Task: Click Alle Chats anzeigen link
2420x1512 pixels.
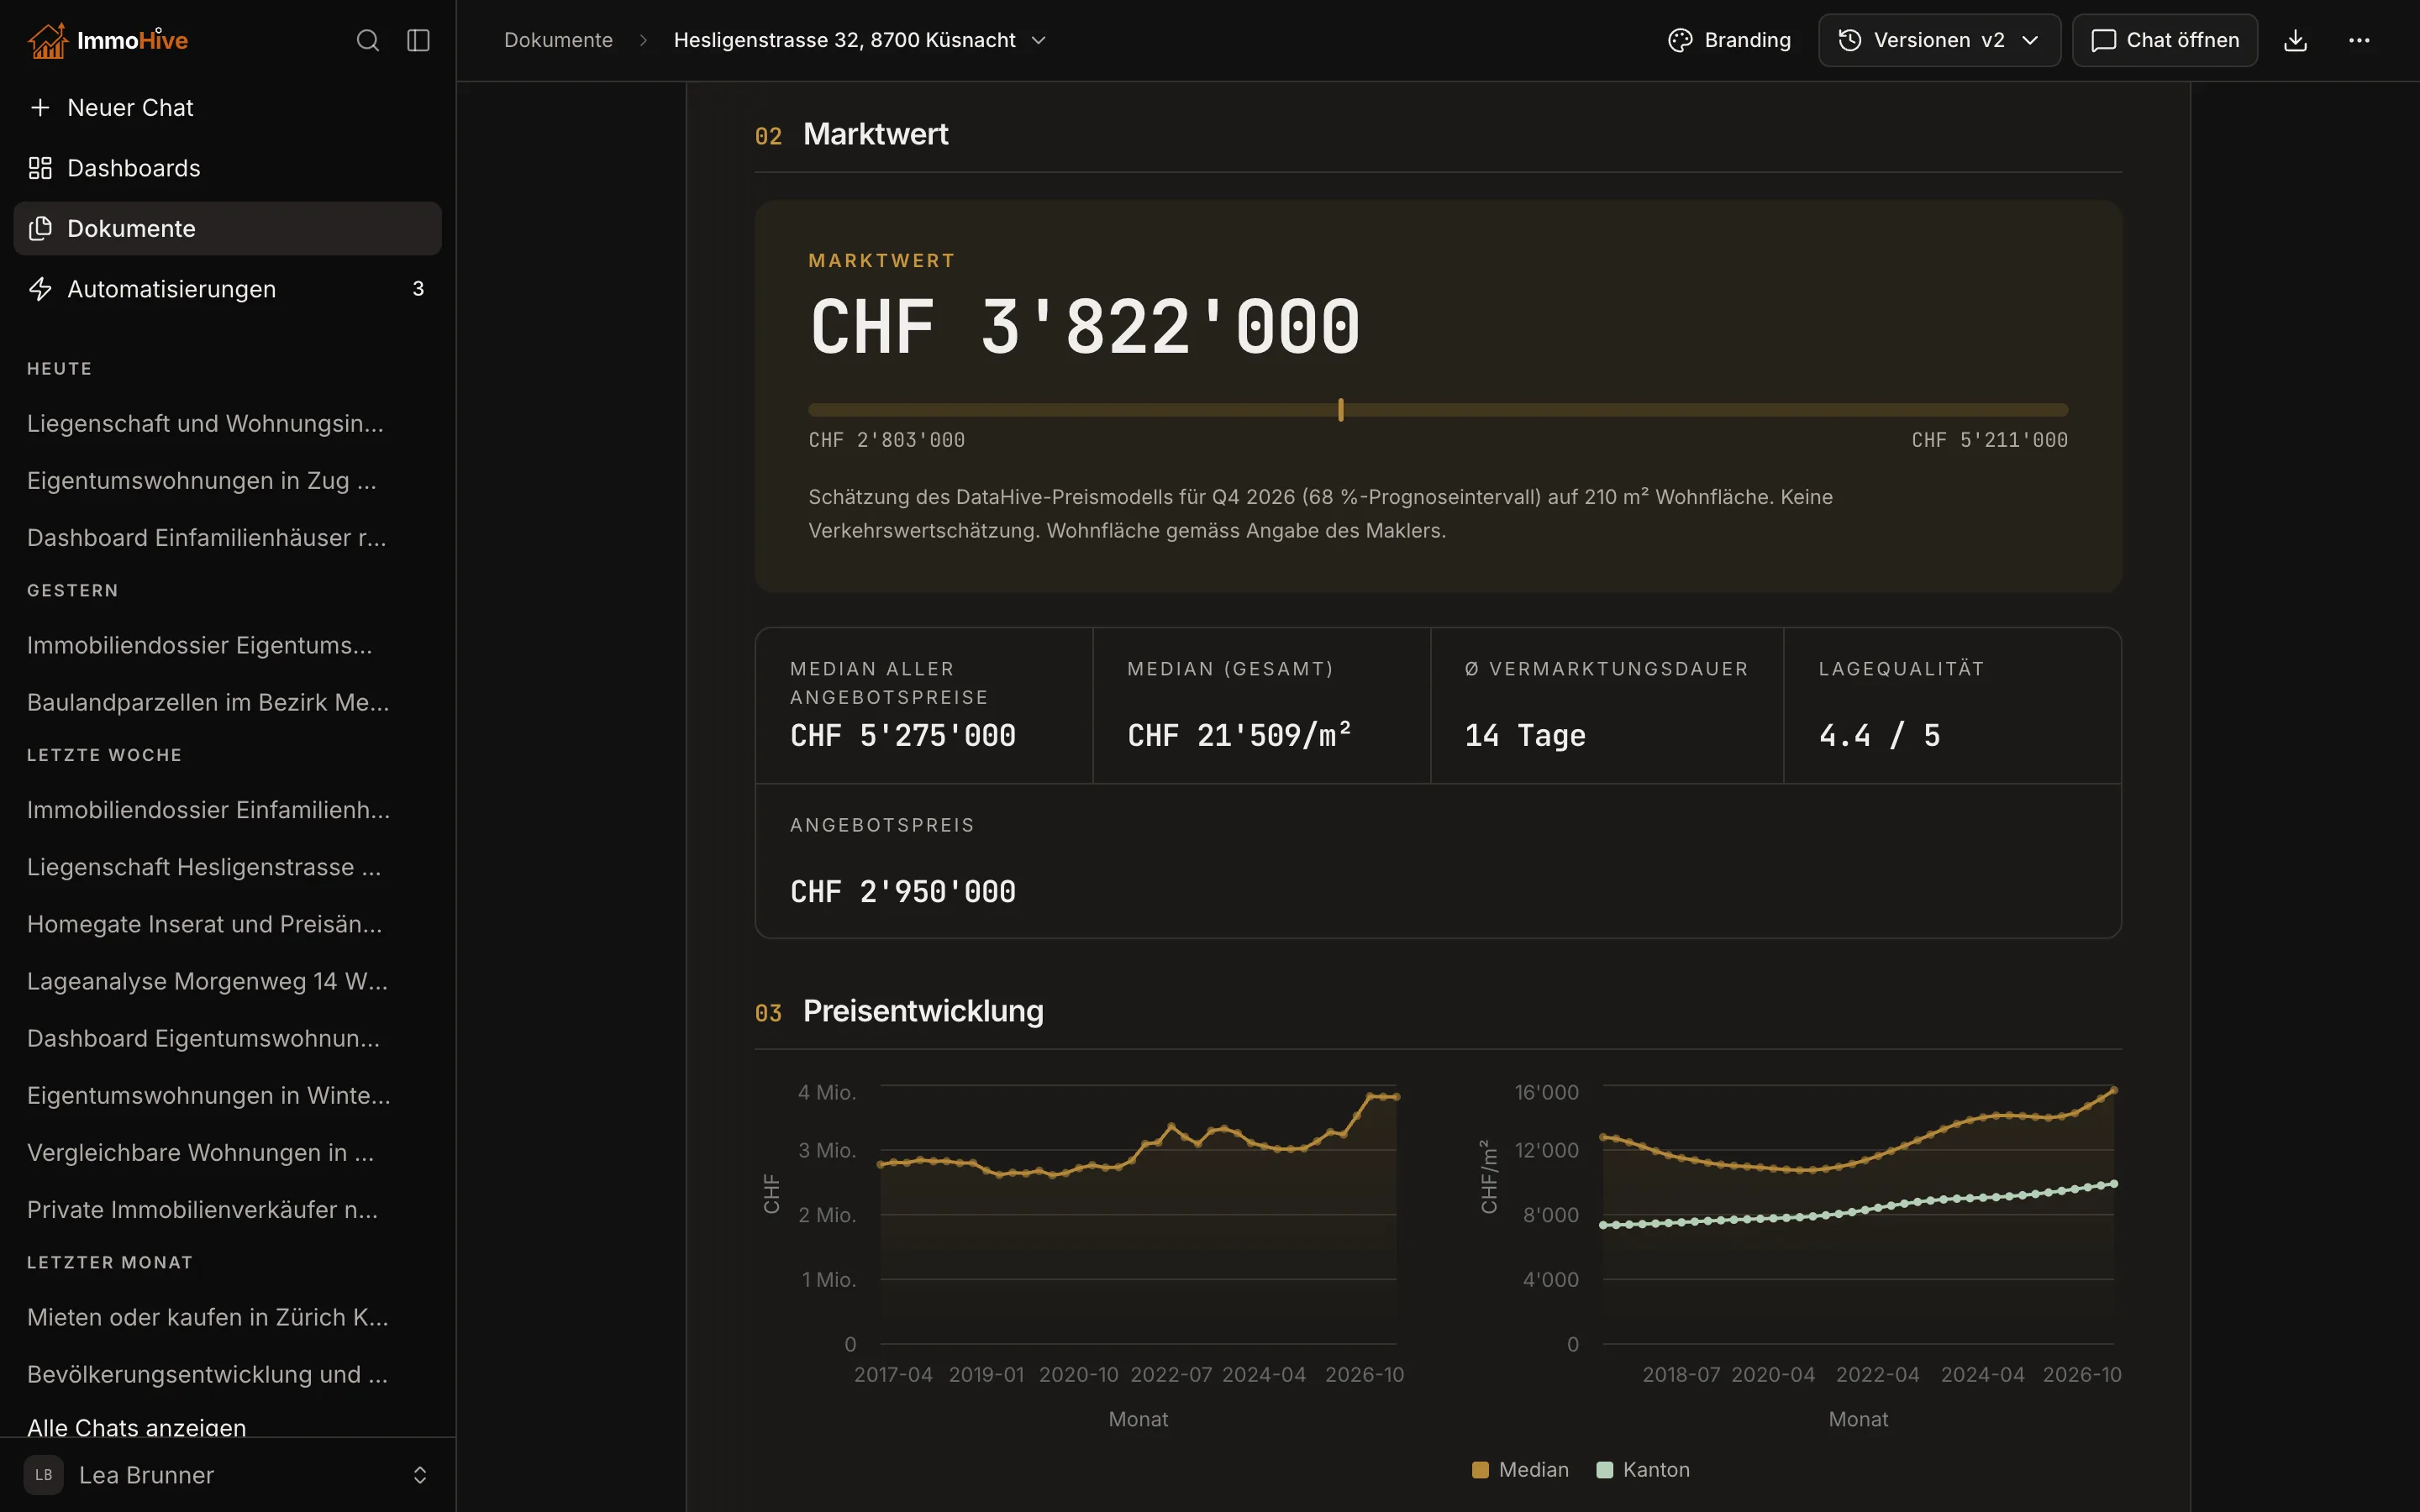Action: (x=136, y=1427)
